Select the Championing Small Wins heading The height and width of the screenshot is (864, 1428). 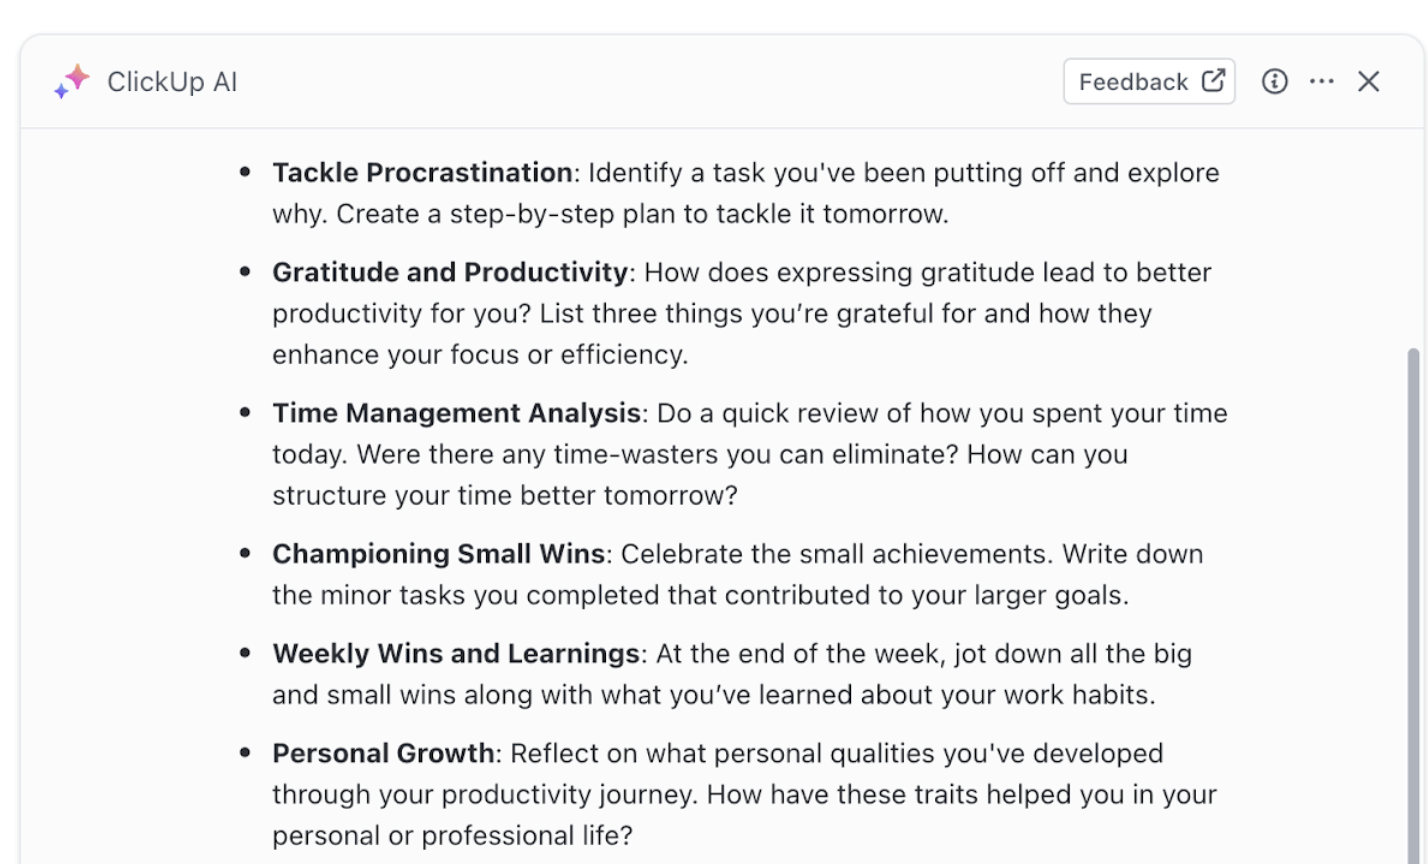point(439,553)
